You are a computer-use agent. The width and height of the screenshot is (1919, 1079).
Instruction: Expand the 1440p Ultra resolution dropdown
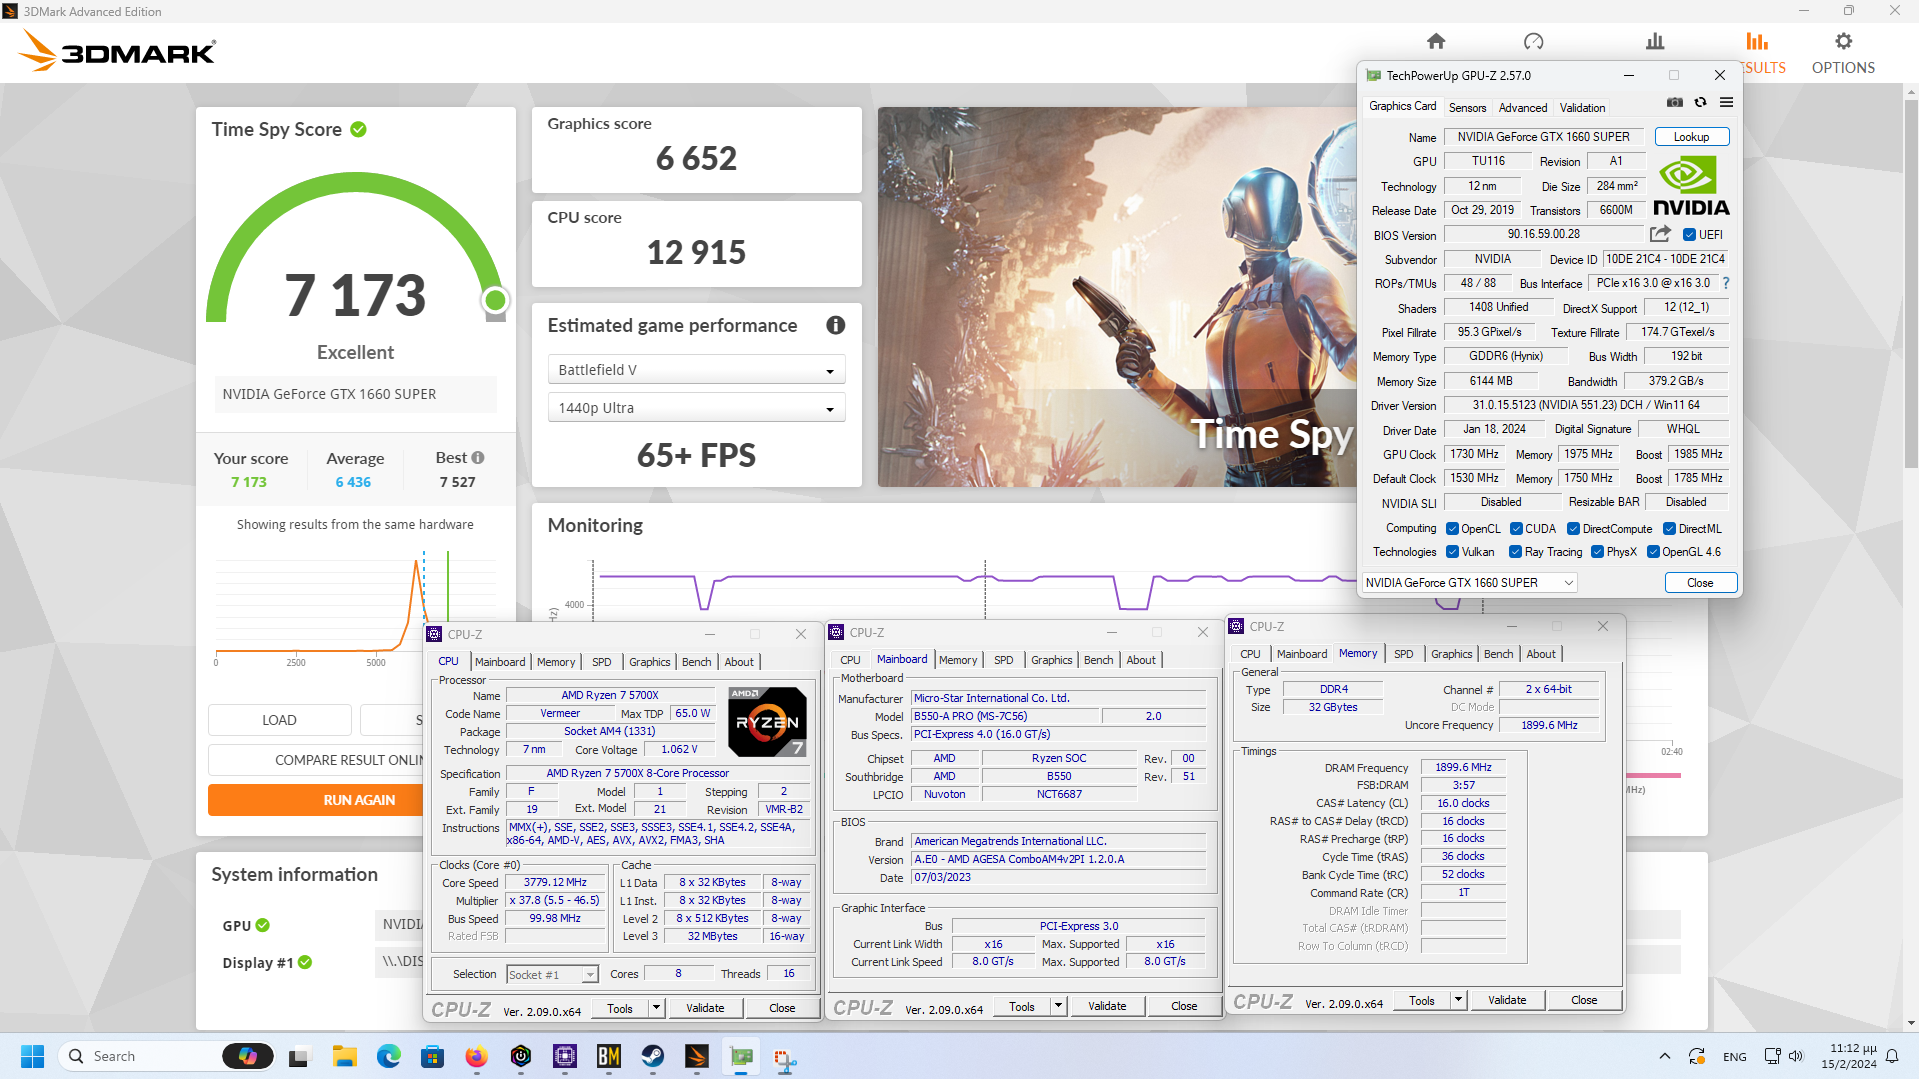pos(696,408)
